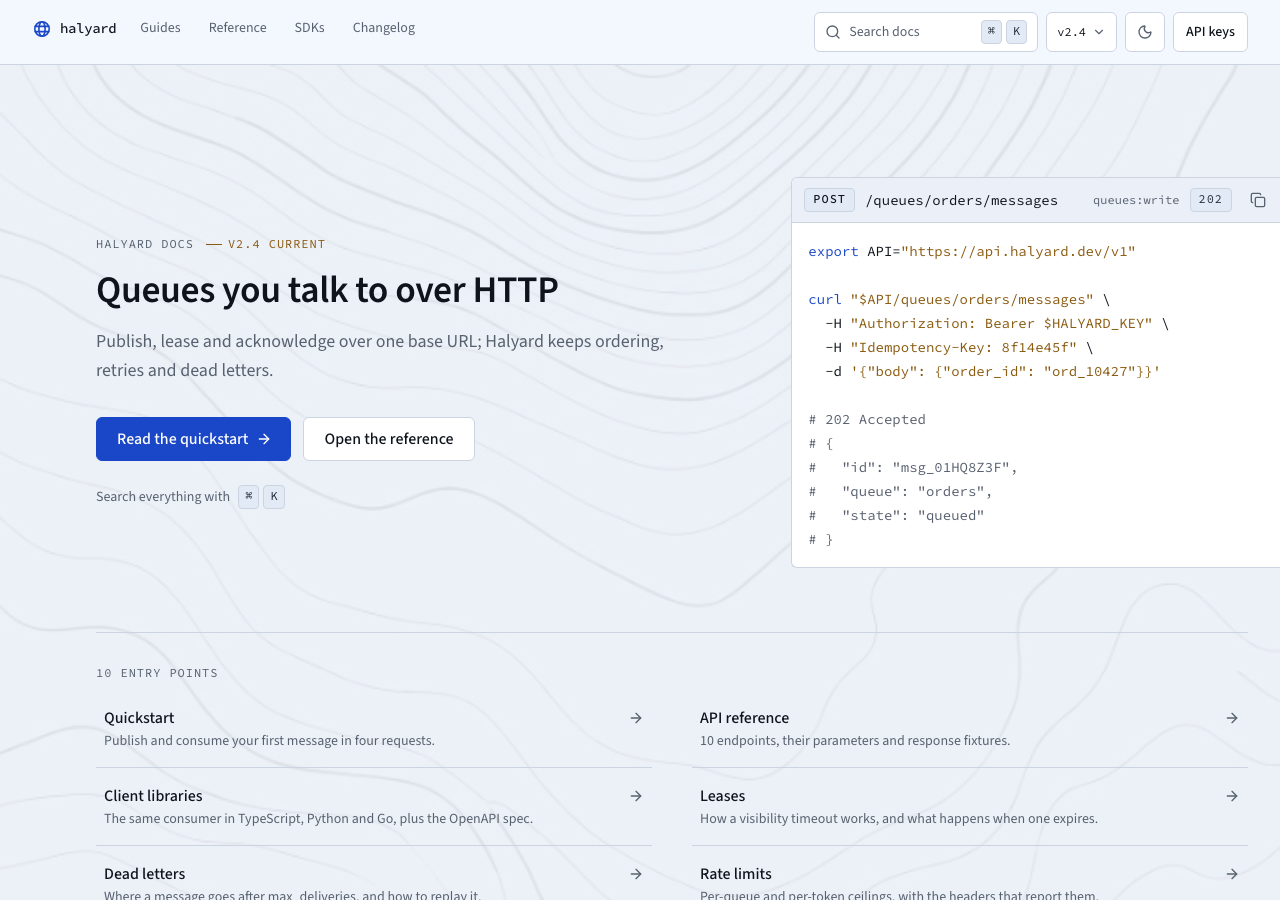Open the Client libraries entry
1280x900 pixels.
tap(374, 807)
